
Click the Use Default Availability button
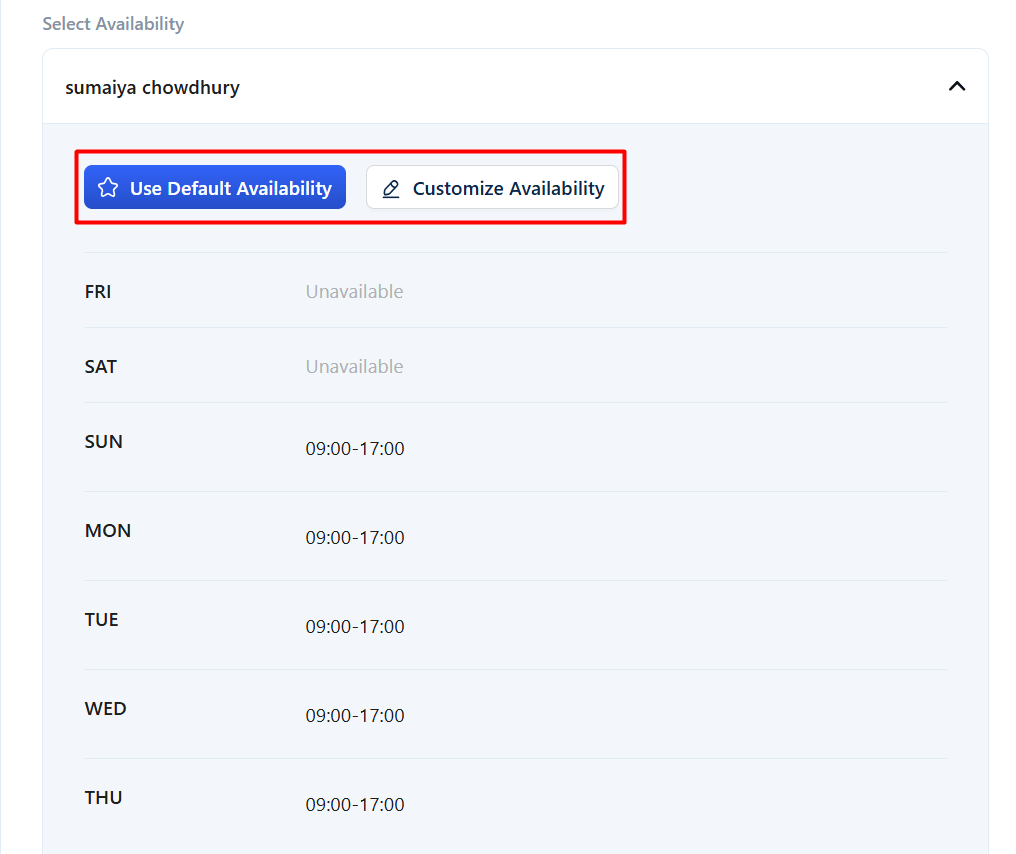214,187
